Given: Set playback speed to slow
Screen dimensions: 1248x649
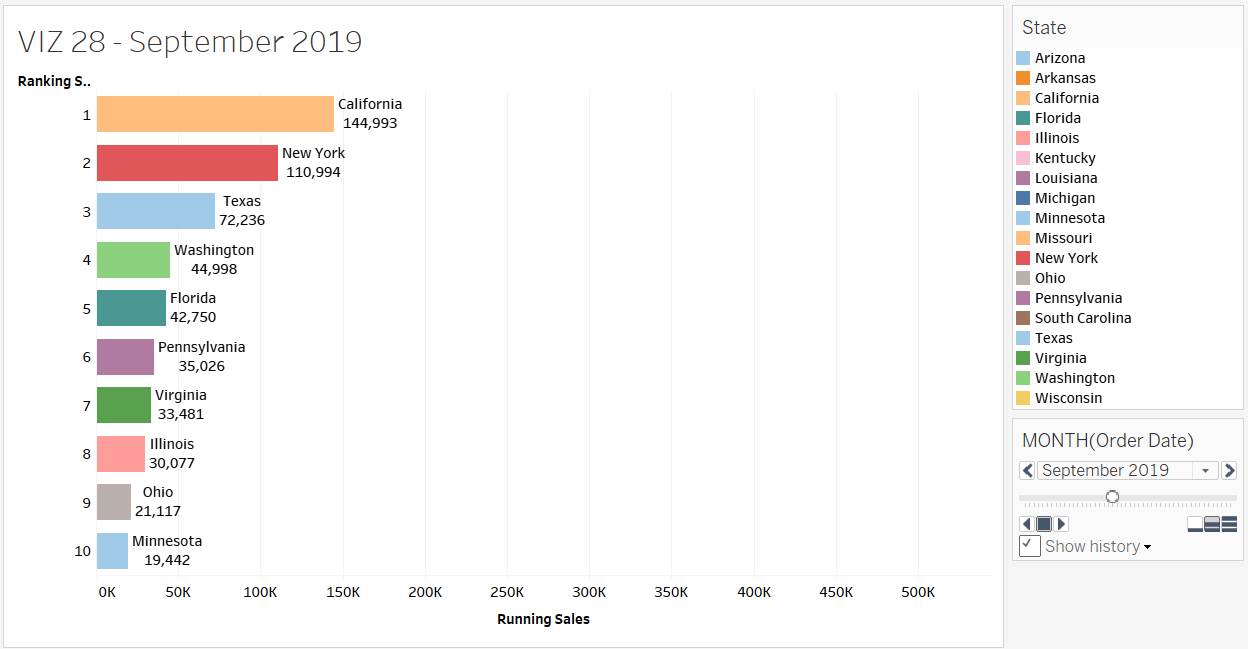Looking at the screenshot, I should (x=1195, y=524).
